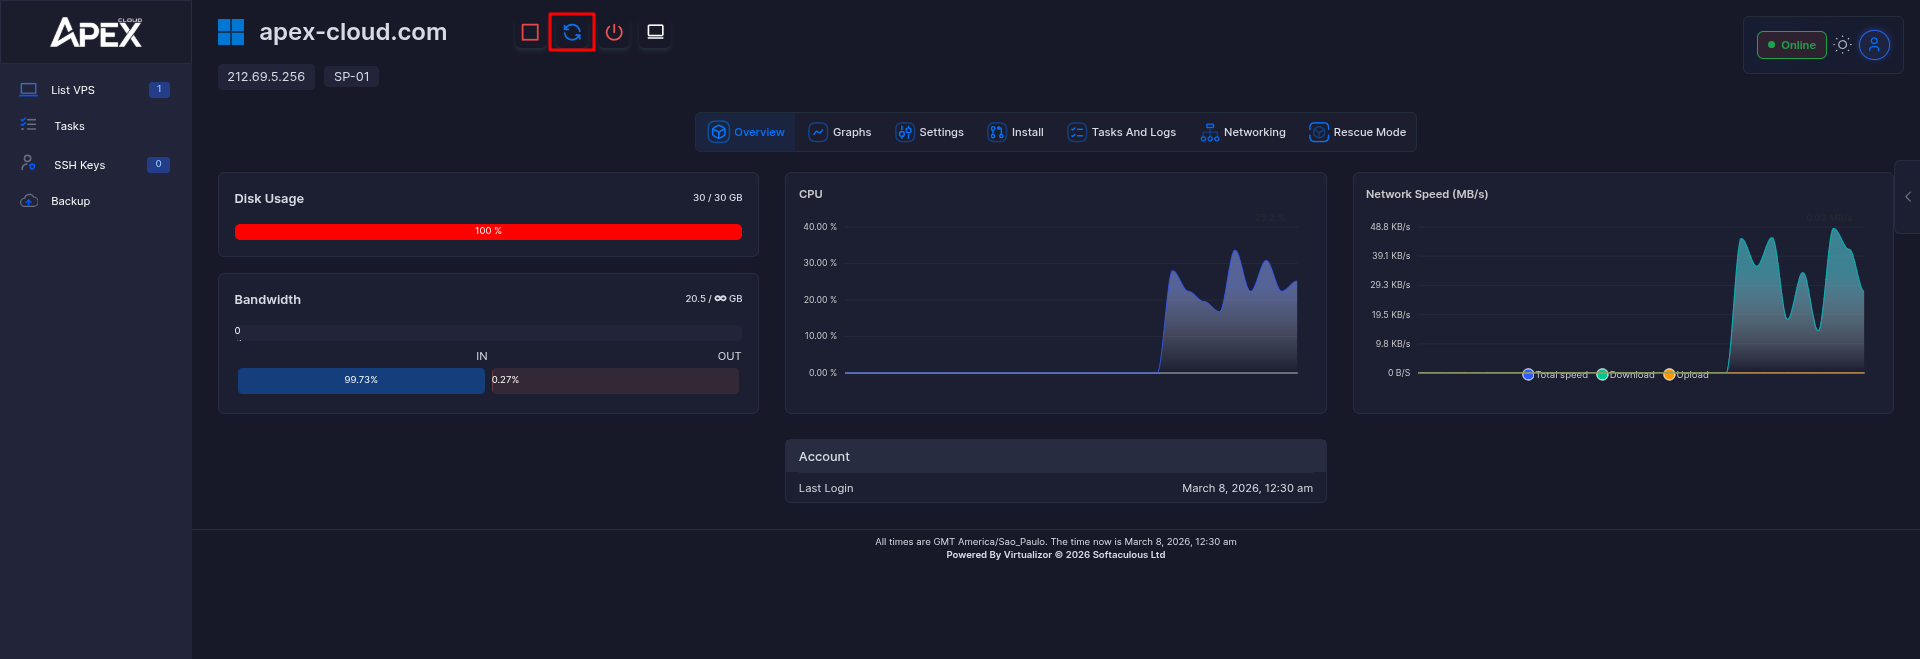
Task: Switch to the Graphs tab
Action: click(840, 132)
